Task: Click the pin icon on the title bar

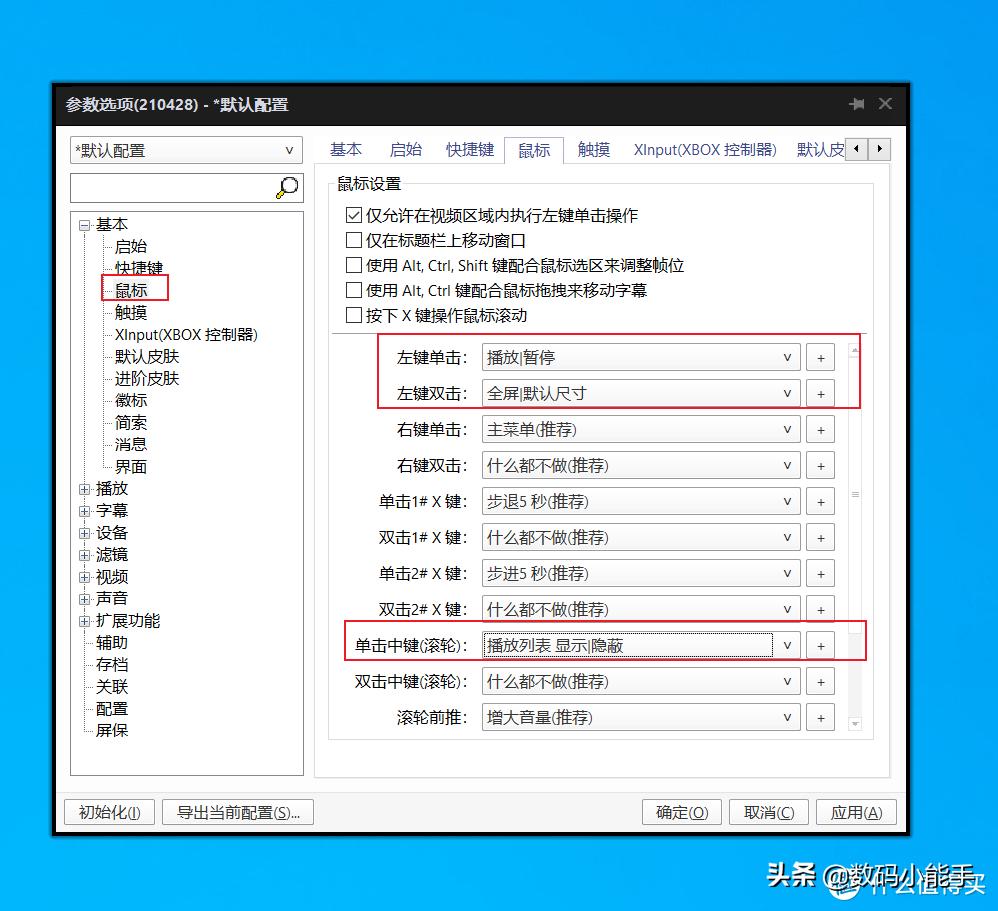Action: point(854,104)
